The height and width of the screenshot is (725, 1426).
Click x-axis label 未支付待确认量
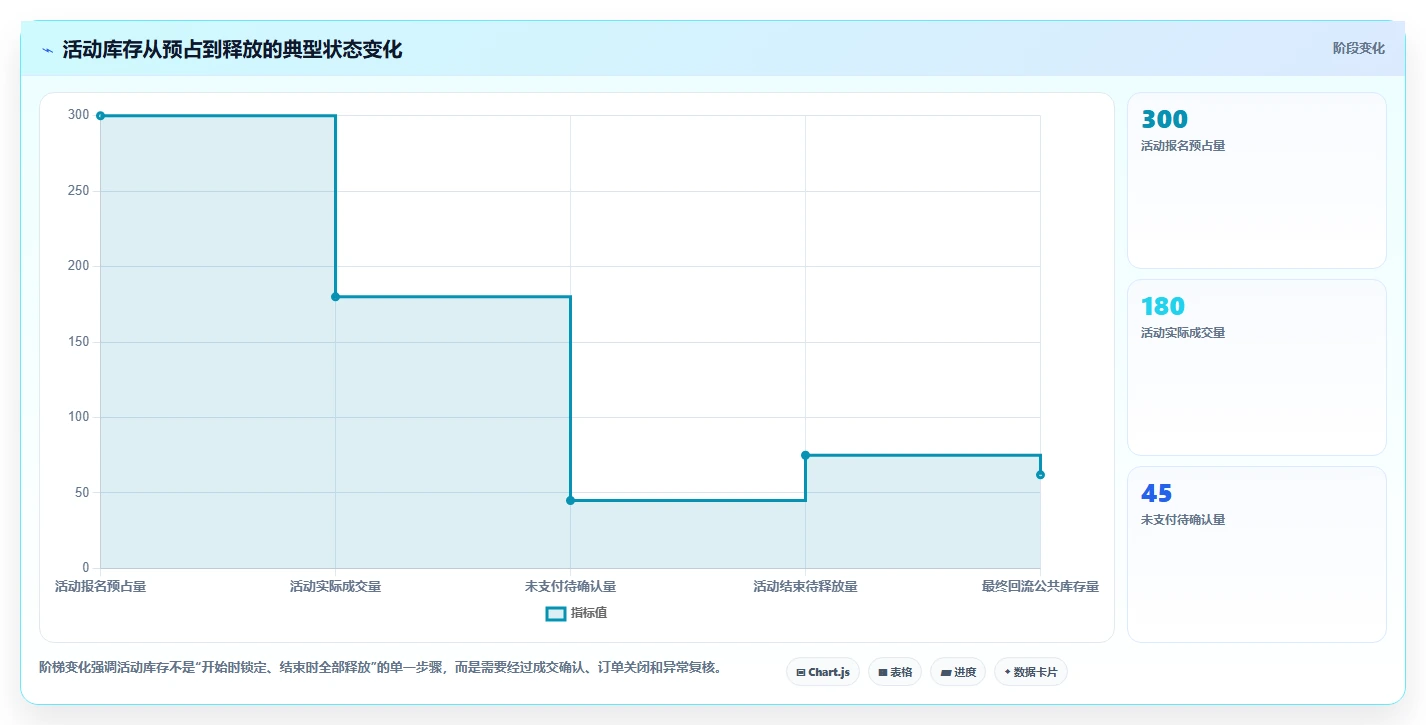(570, 587)
